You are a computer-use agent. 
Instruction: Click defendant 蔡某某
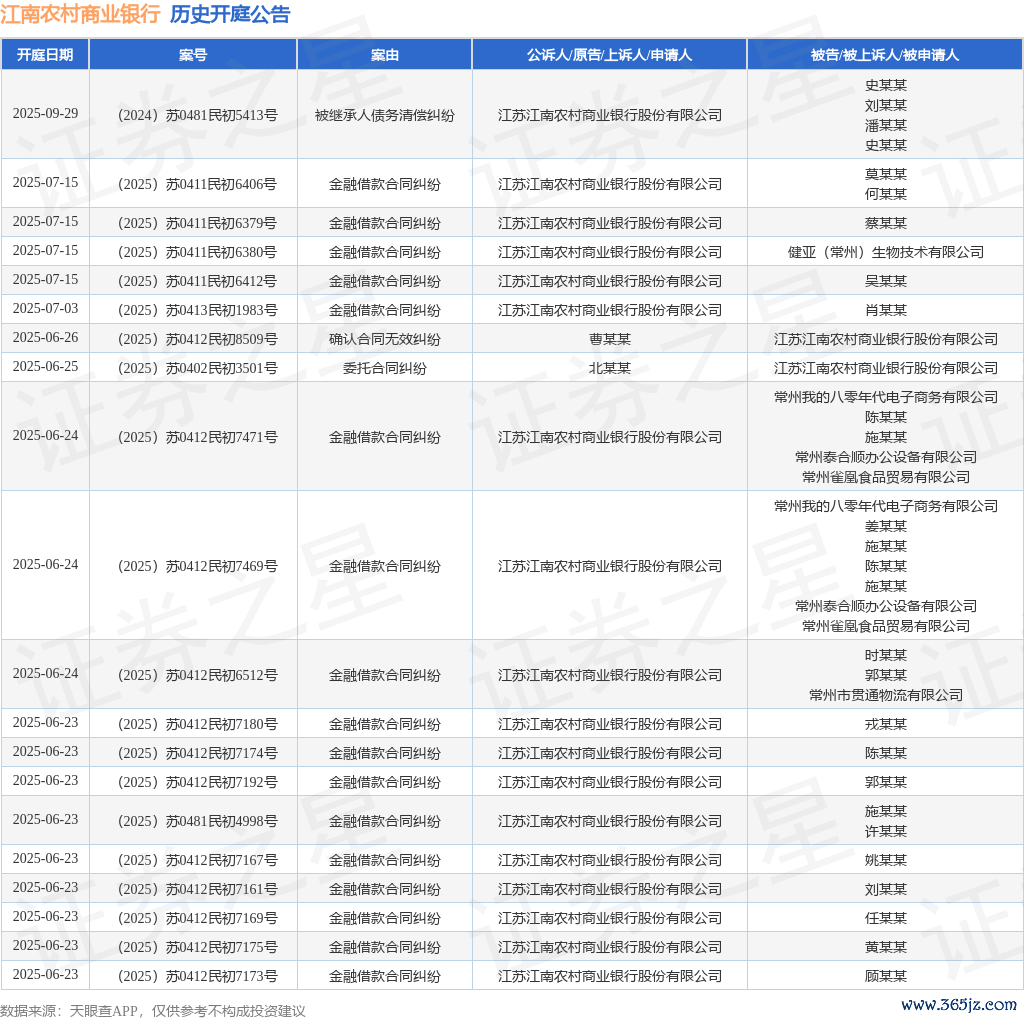tap(886, 223)
